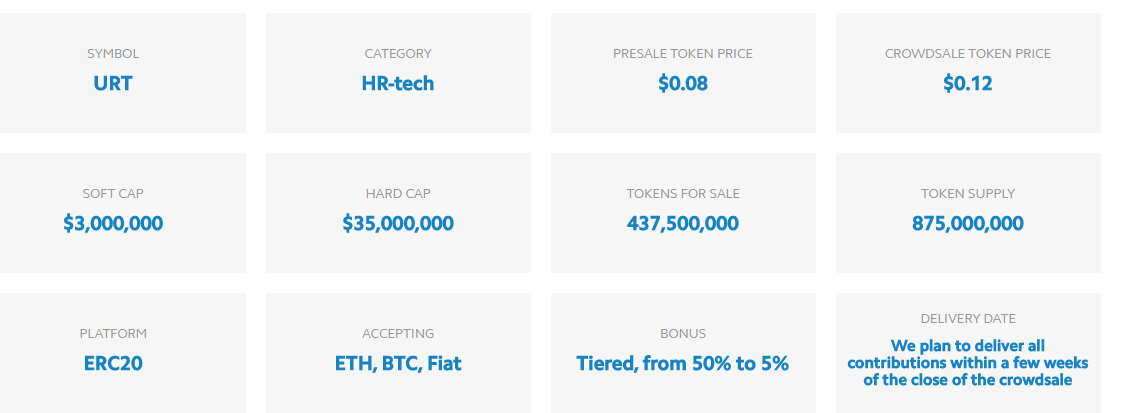Screen dimensions: 1135x413
Task: Click the 437,500,000 tokens for sale
Action: (683, 223)
